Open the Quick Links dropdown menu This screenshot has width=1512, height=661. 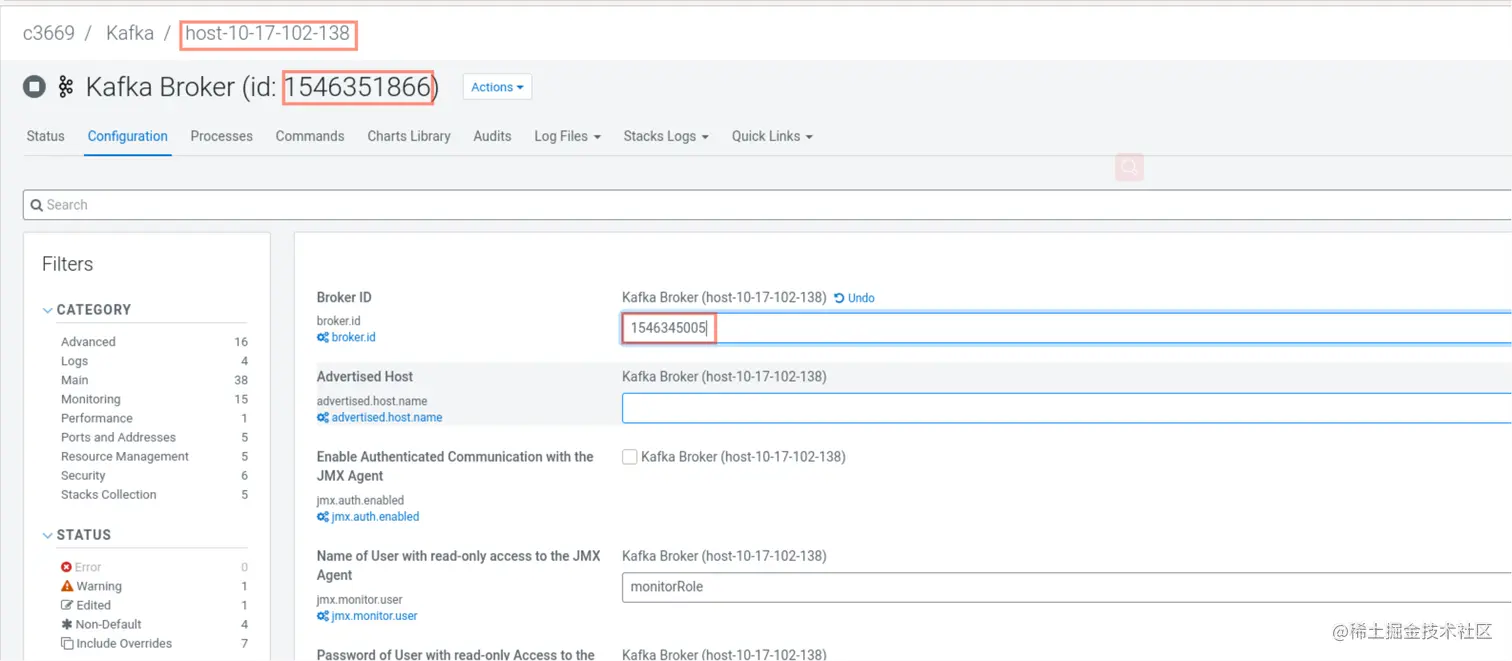(x=772, y=136)
